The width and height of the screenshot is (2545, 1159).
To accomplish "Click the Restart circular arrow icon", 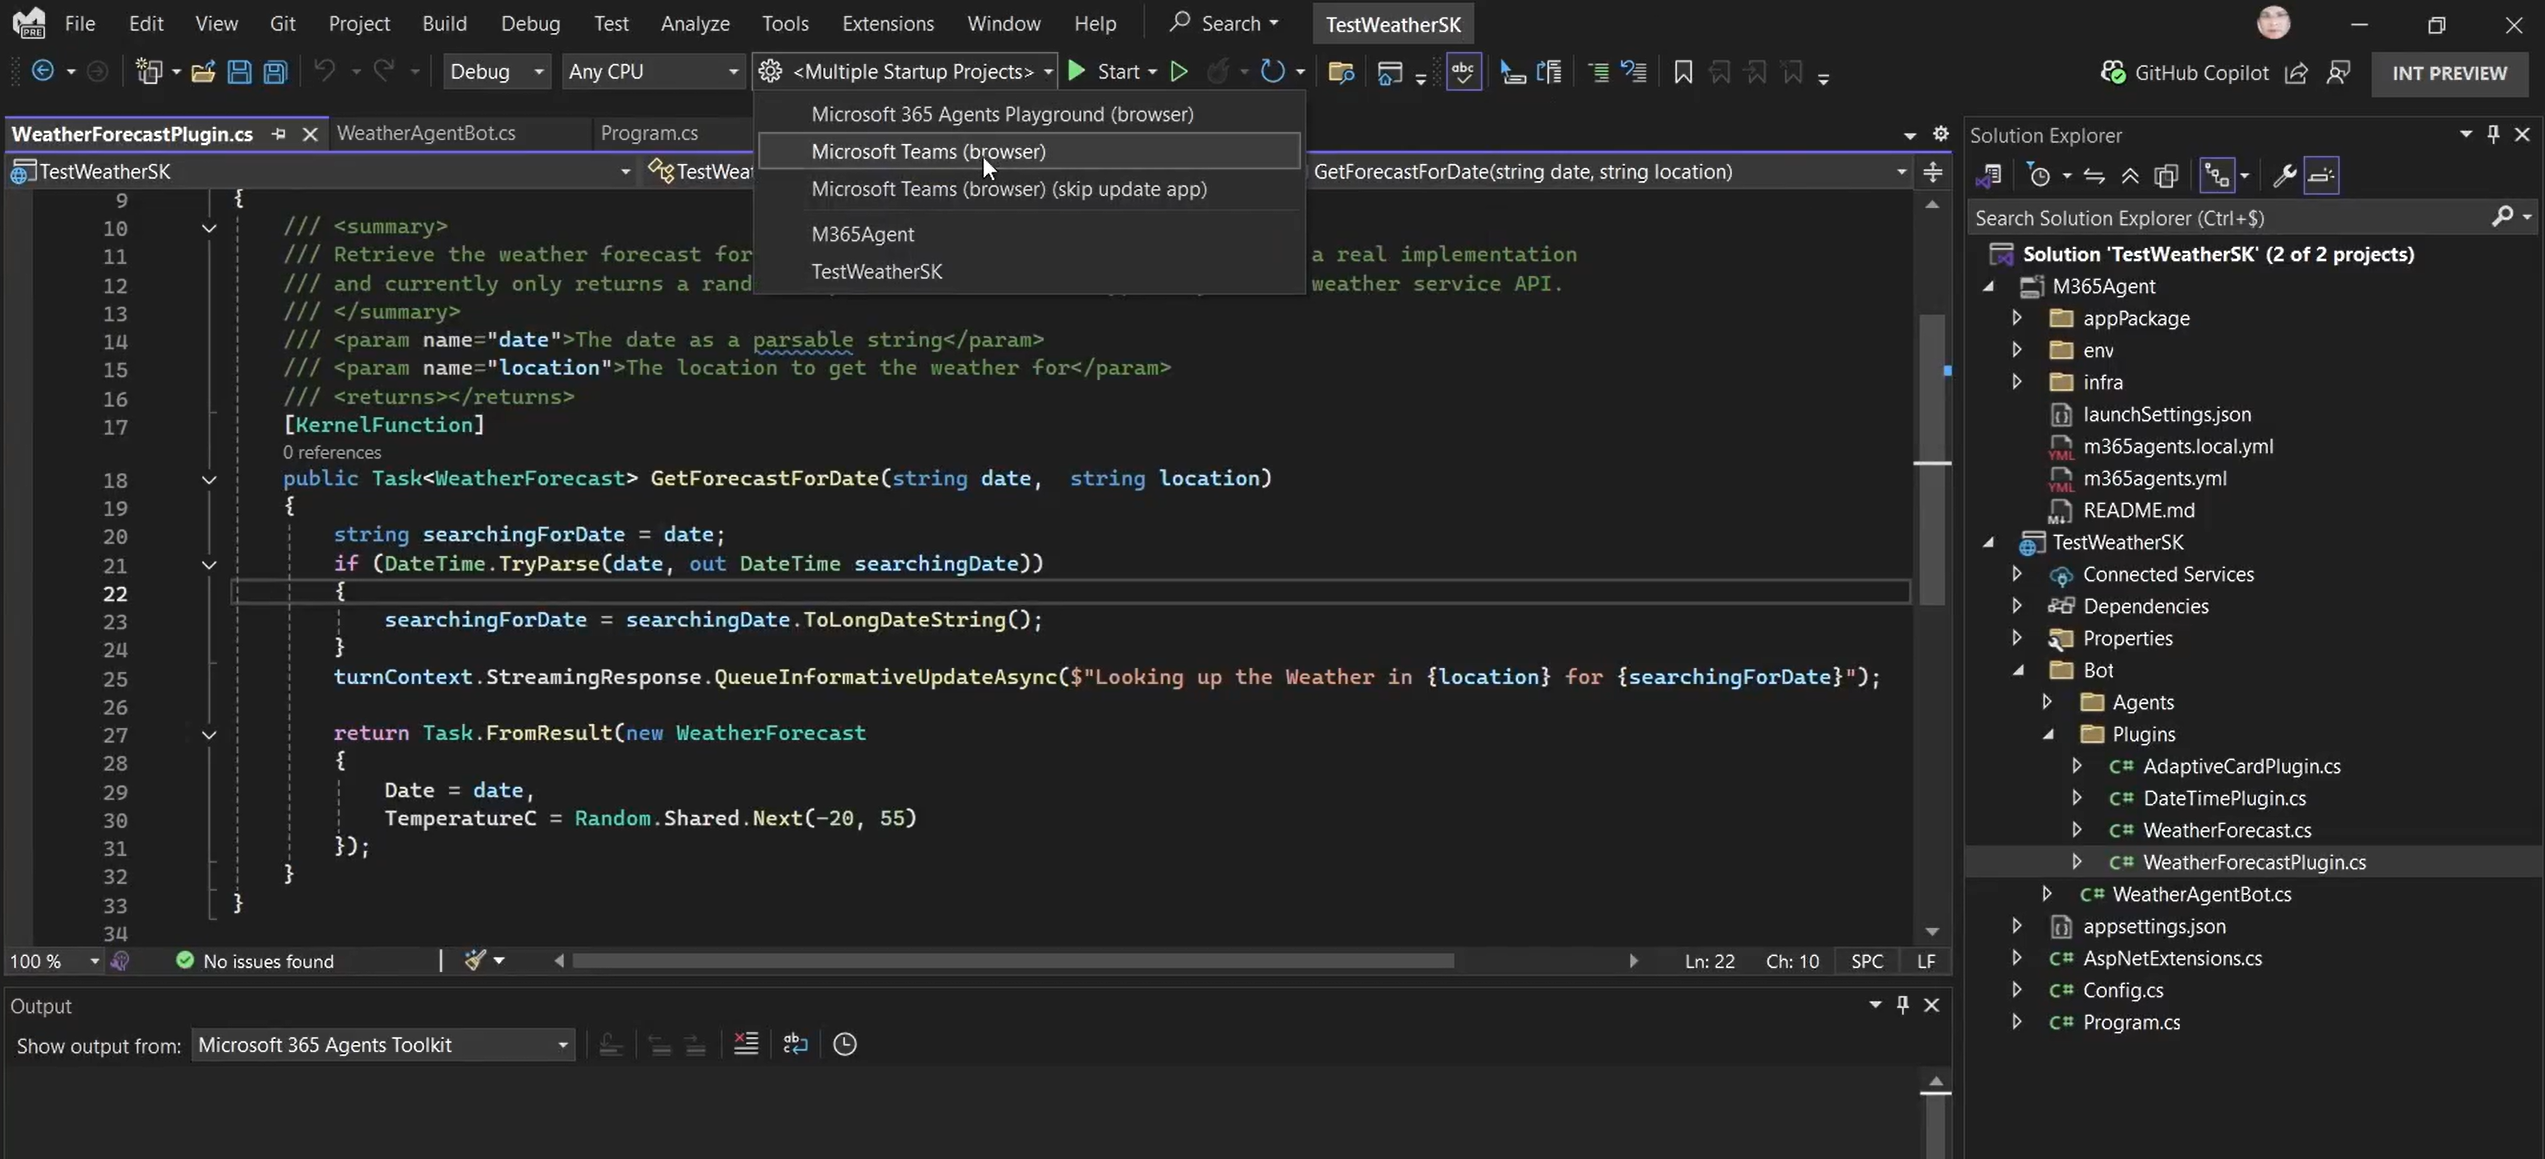I will click(x=1272, y=71).
